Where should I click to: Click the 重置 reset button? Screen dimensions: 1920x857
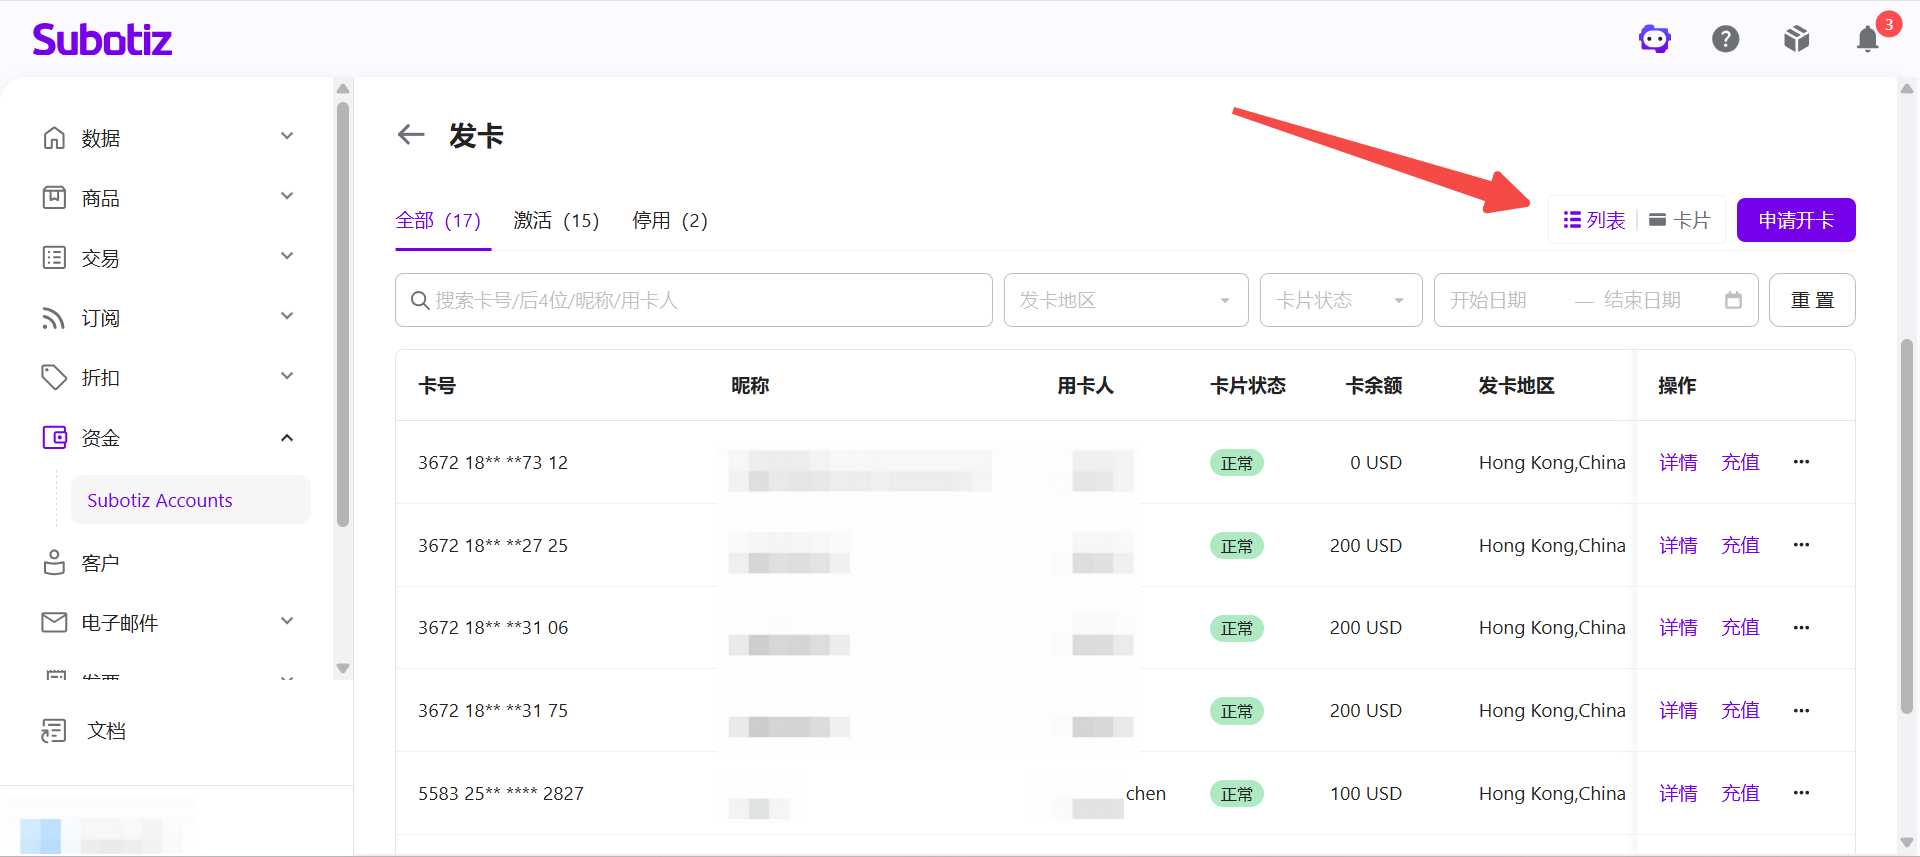pyautogui.click(x=1812, y=300)
